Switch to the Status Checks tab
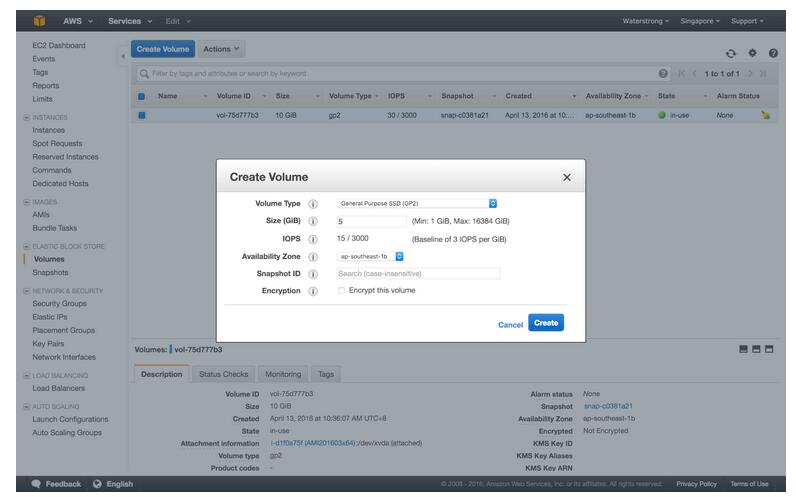796x497 pixels. [x=223, y=374]
